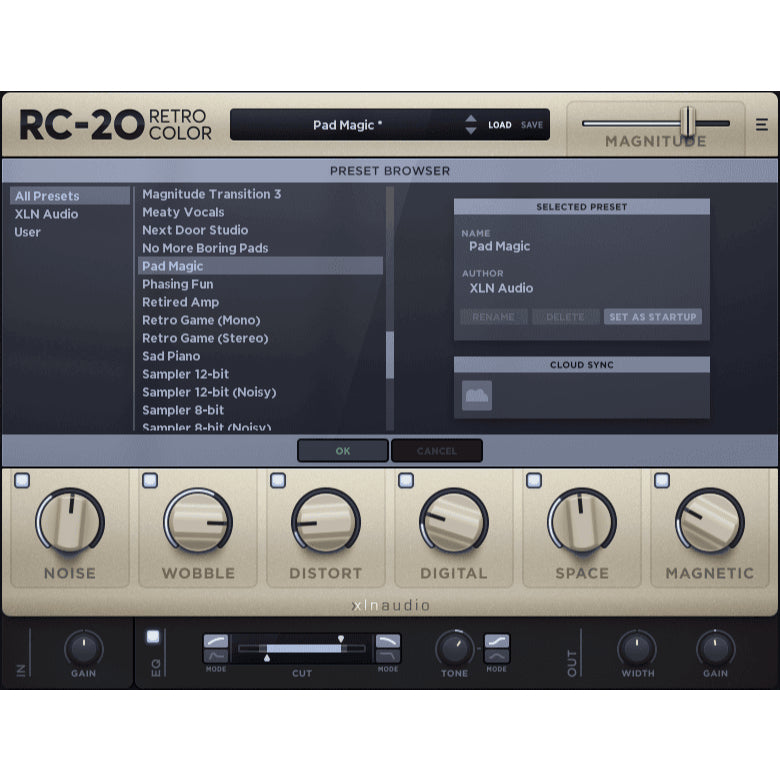Toggle the Distort module on
Image resolution: width=780 pixels, height=780 pixels.
click(278, 481)
